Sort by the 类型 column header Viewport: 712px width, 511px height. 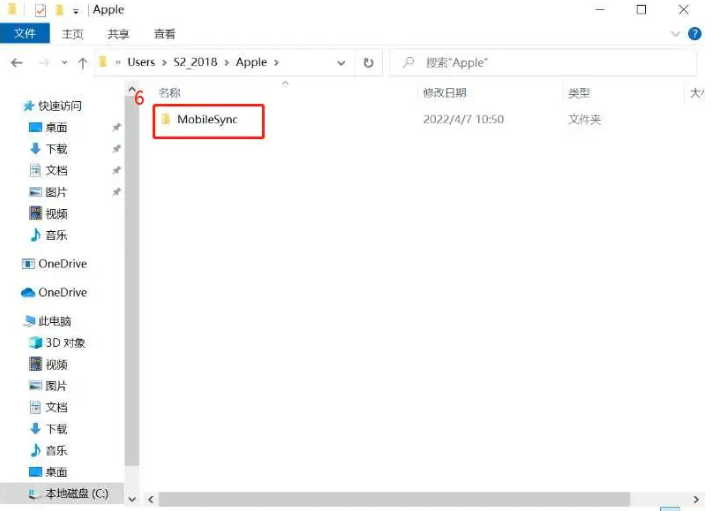[579, 93]
